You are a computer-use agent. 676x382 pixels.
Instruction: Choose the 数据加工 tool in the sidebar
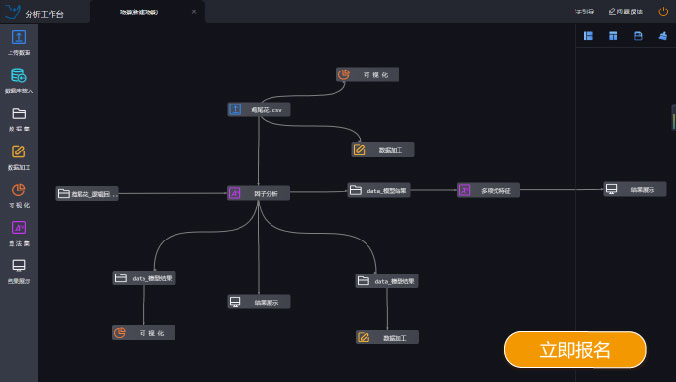(19, 157)
